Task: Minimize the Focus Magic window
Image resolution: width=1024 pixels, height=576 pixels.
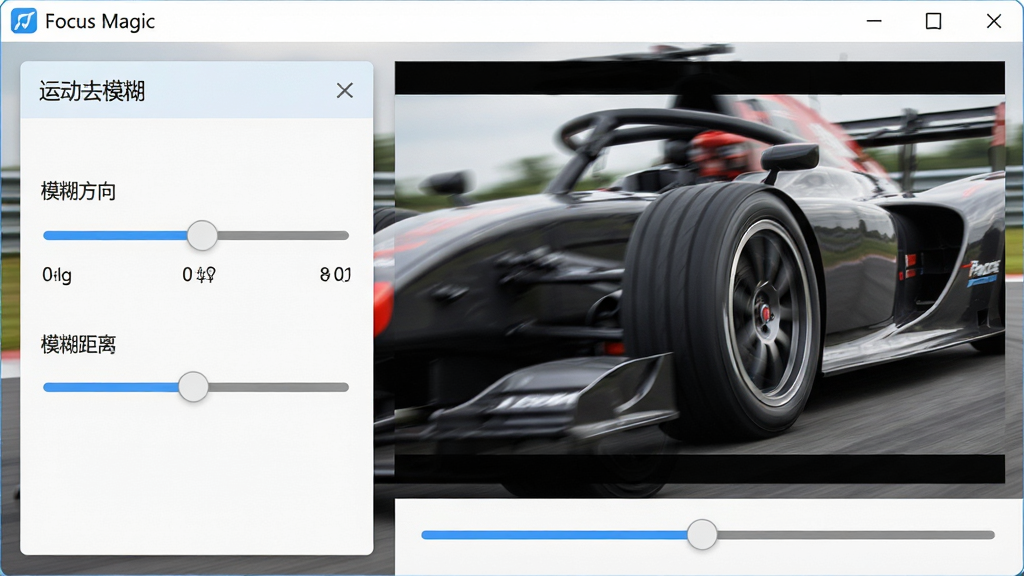Action: point(874,21)
